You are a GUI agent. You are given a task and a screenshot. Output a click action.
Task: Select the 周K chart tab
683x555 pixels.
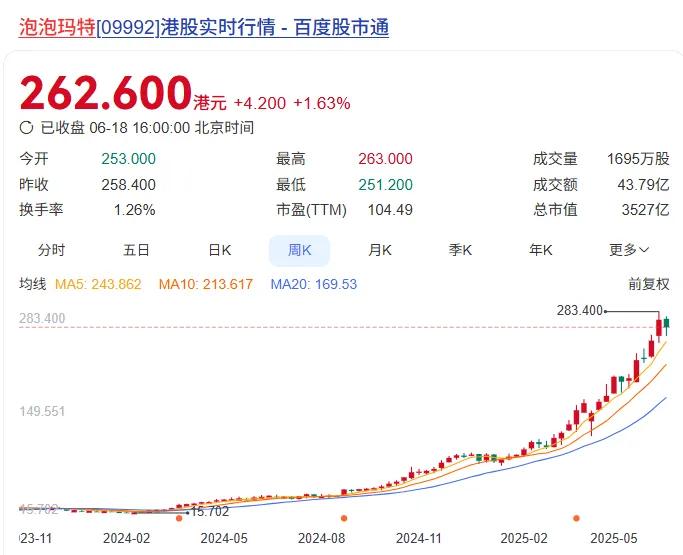(299, 250)
